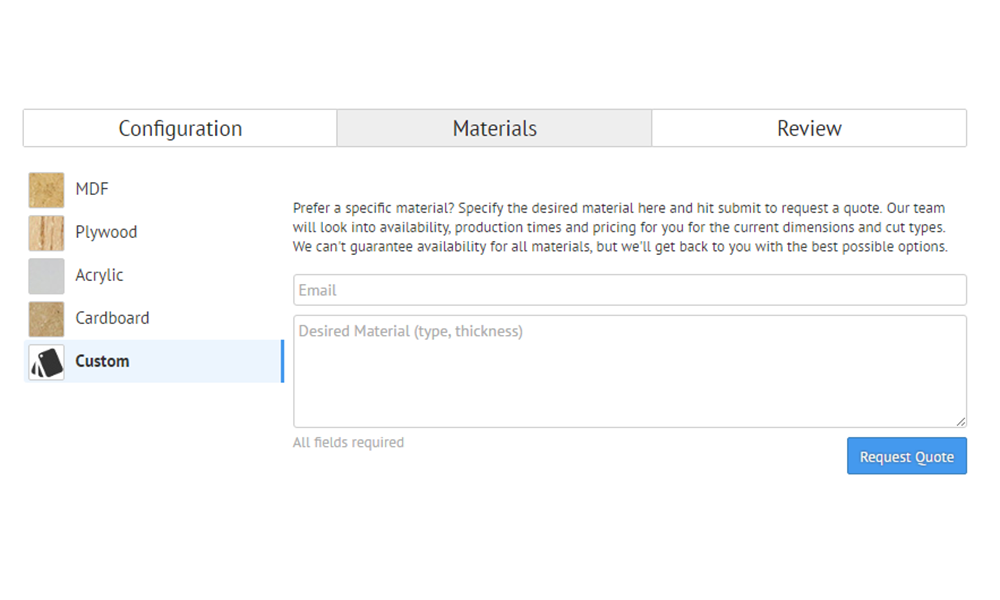Screen dimensions: 1000x600
Task: Click the MDF texture swatch icon
Action: pyautogui.click(x=46, y=190)
